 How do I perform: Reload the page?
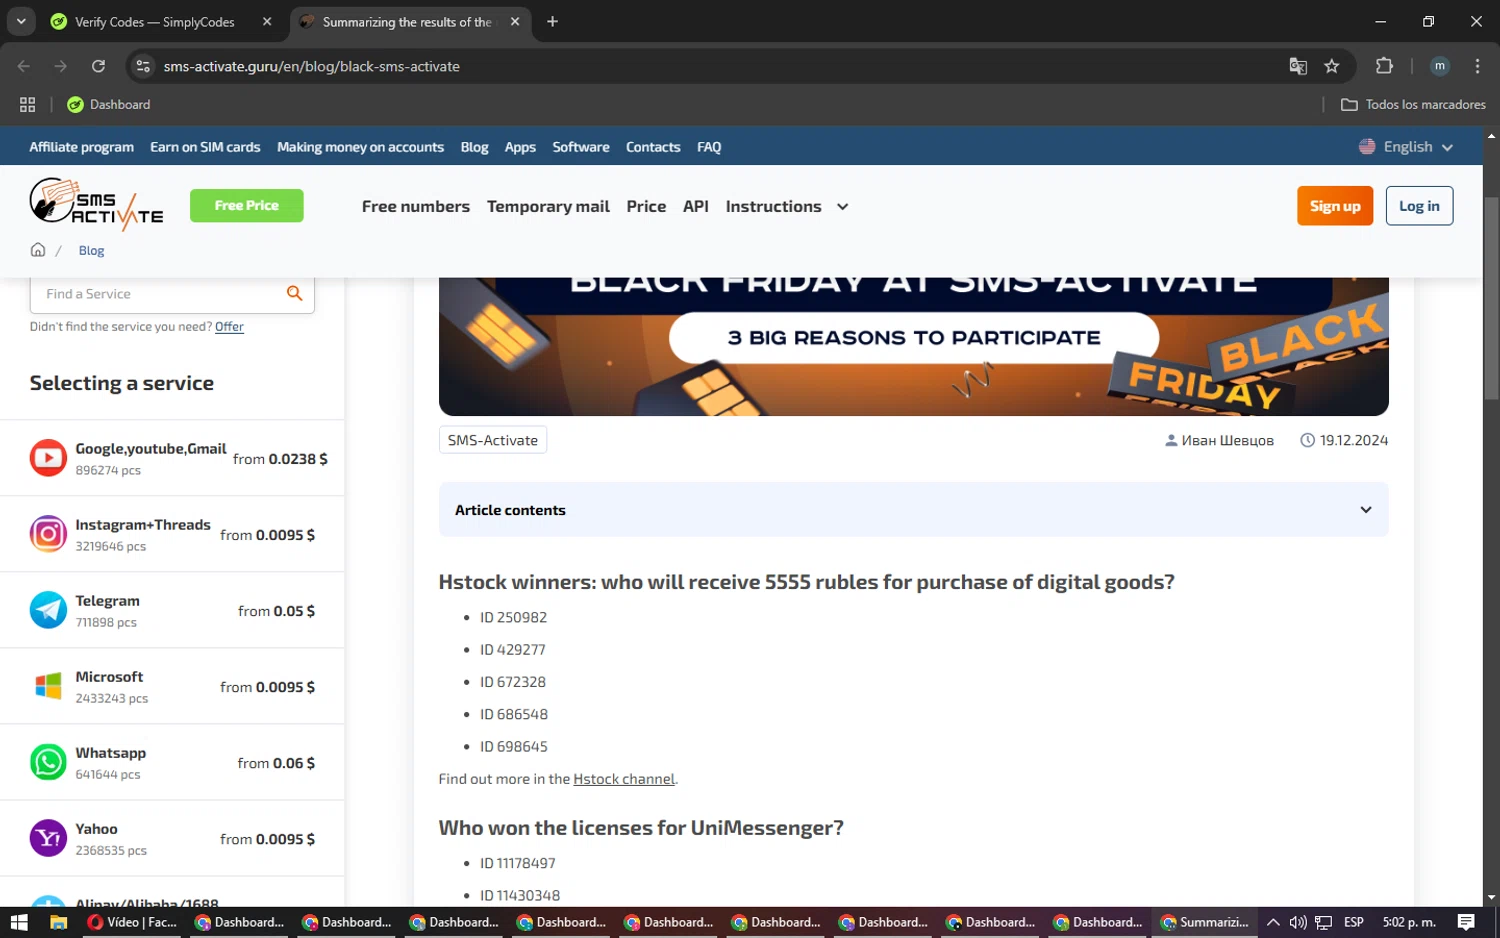pos(98,66)
